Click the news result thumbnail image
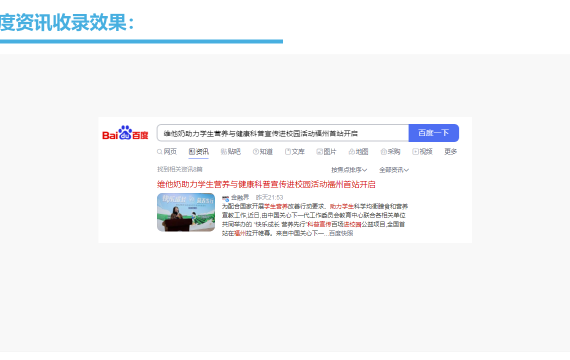The image size is (570, 360). click(x=186, y=212)
